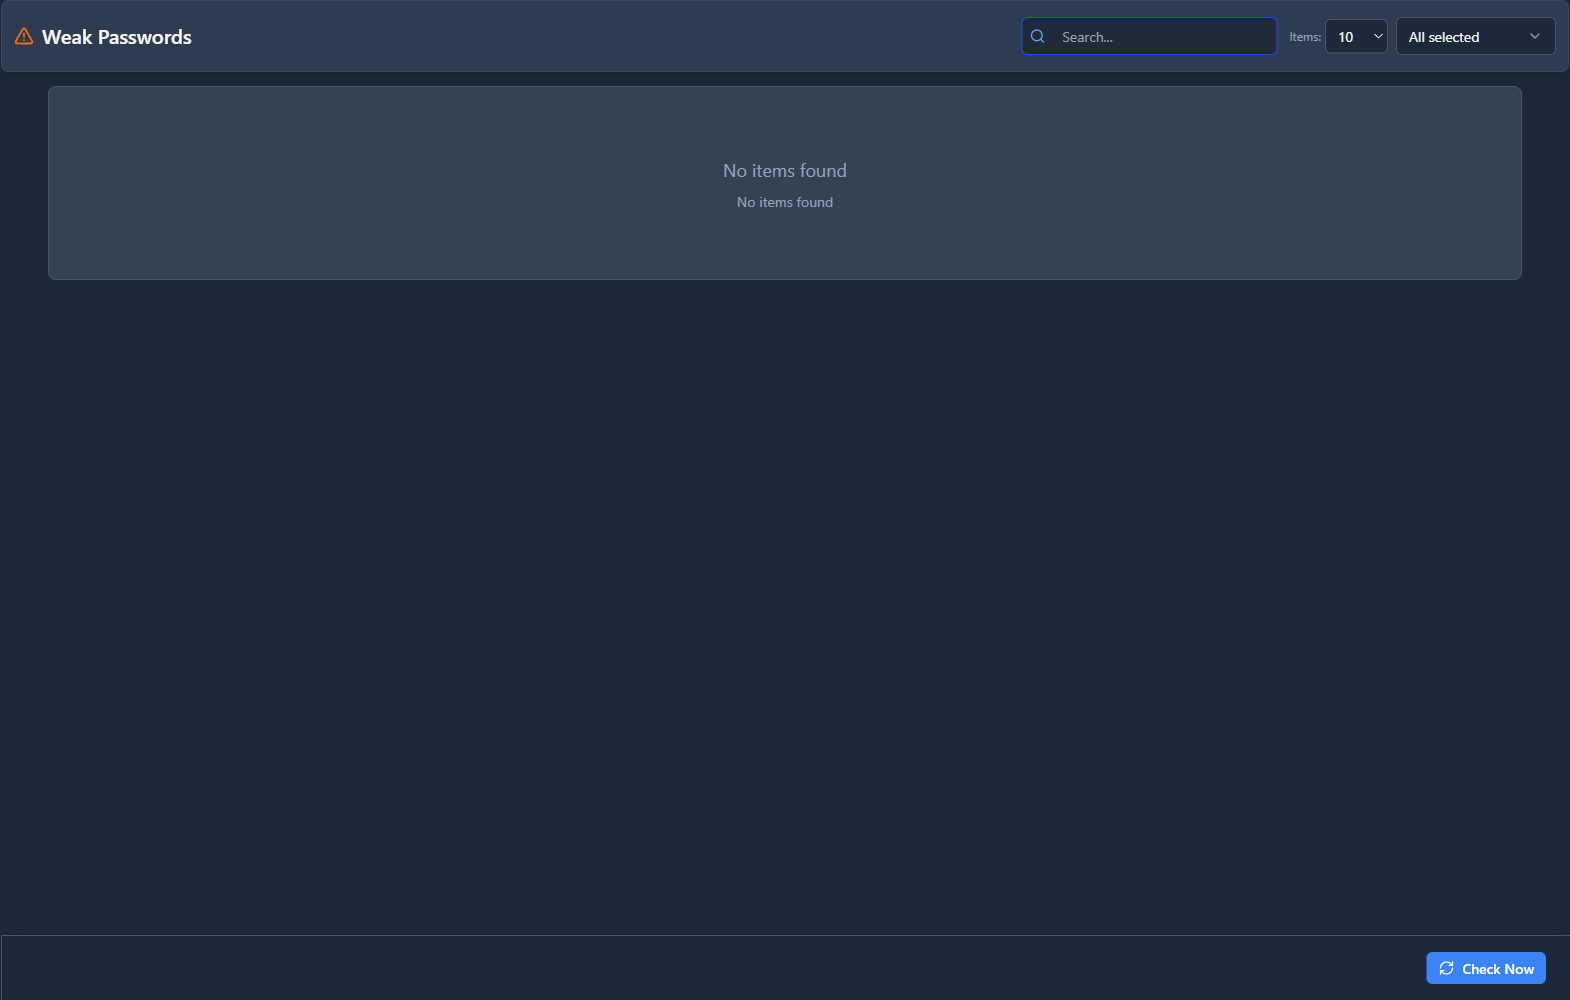
Task: Focus the Search... input field
Action: pyautogui.click(x=1160, y=37)
